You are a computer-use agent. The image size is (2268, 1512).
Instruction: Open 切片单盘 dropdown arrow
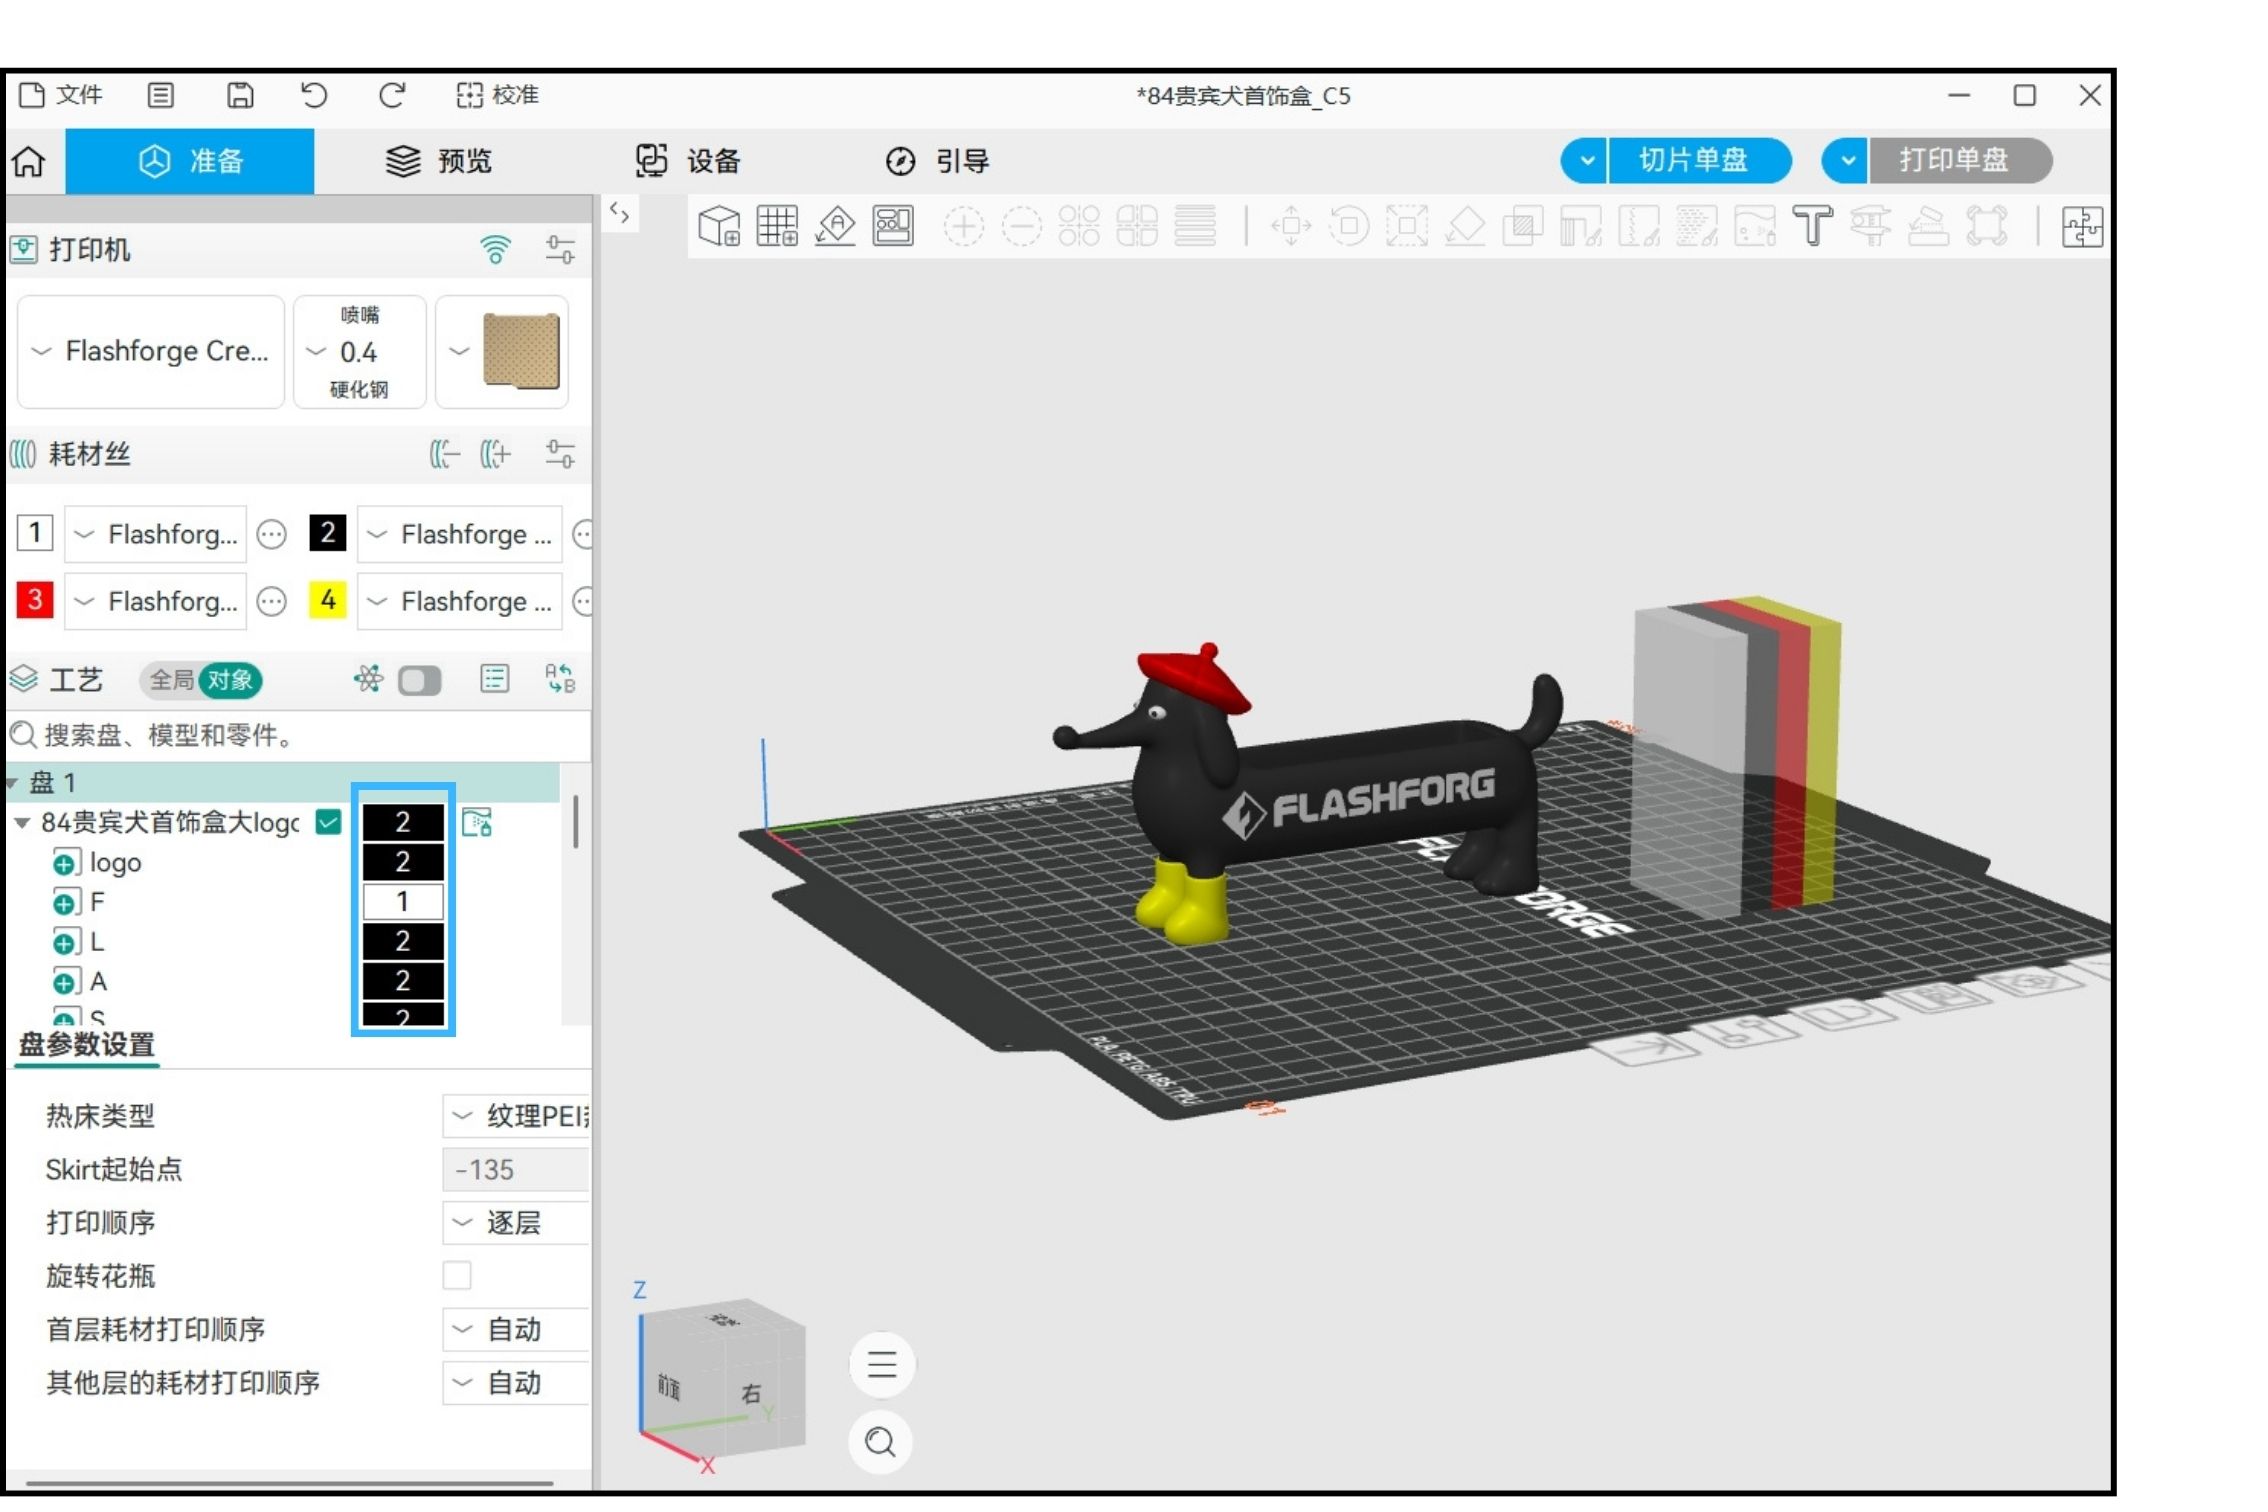pos(1585,160)
